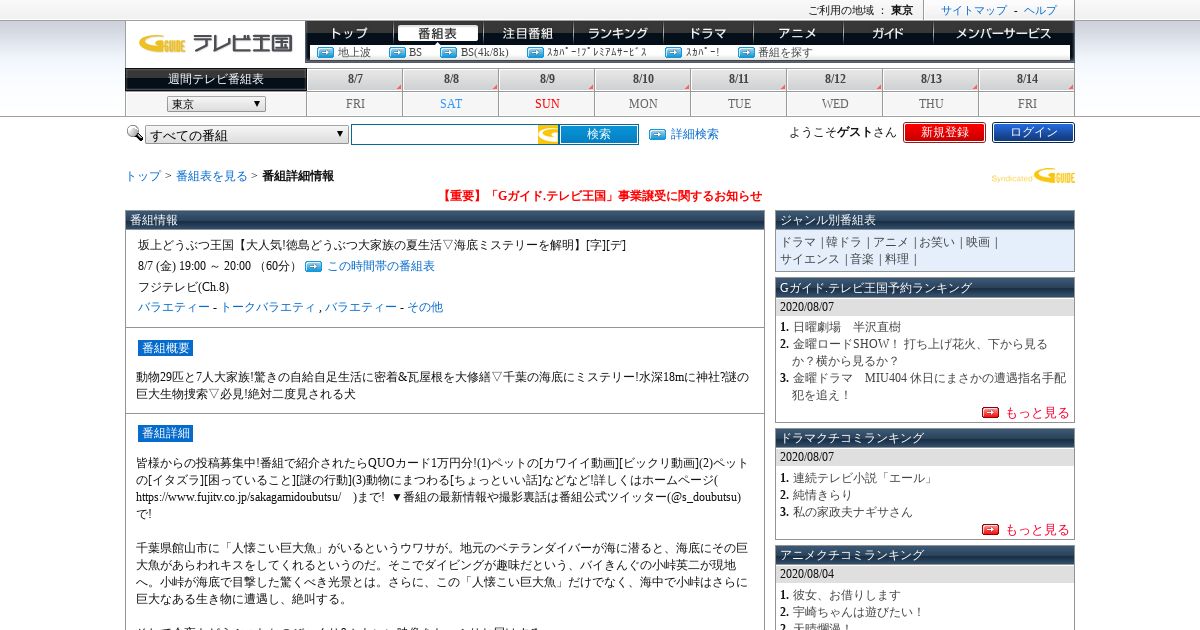Open 彼女、お借りします ranking entry

pyautogui.click(x=847, y=595)
